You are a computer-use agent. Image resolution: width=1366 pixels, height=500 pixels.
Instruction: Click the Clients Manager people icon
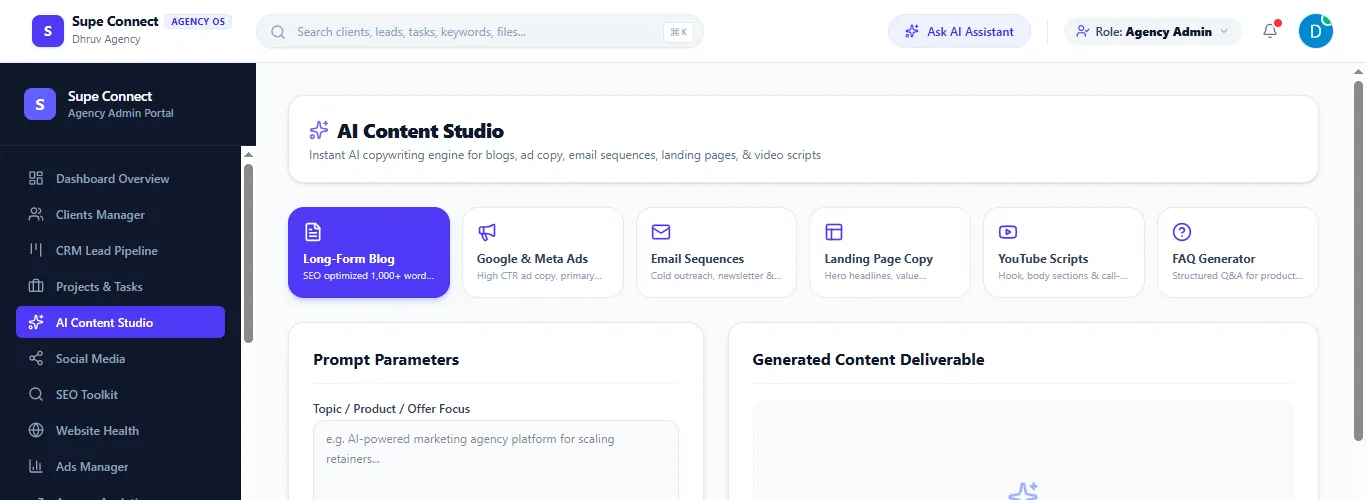(x=36, y=215)
